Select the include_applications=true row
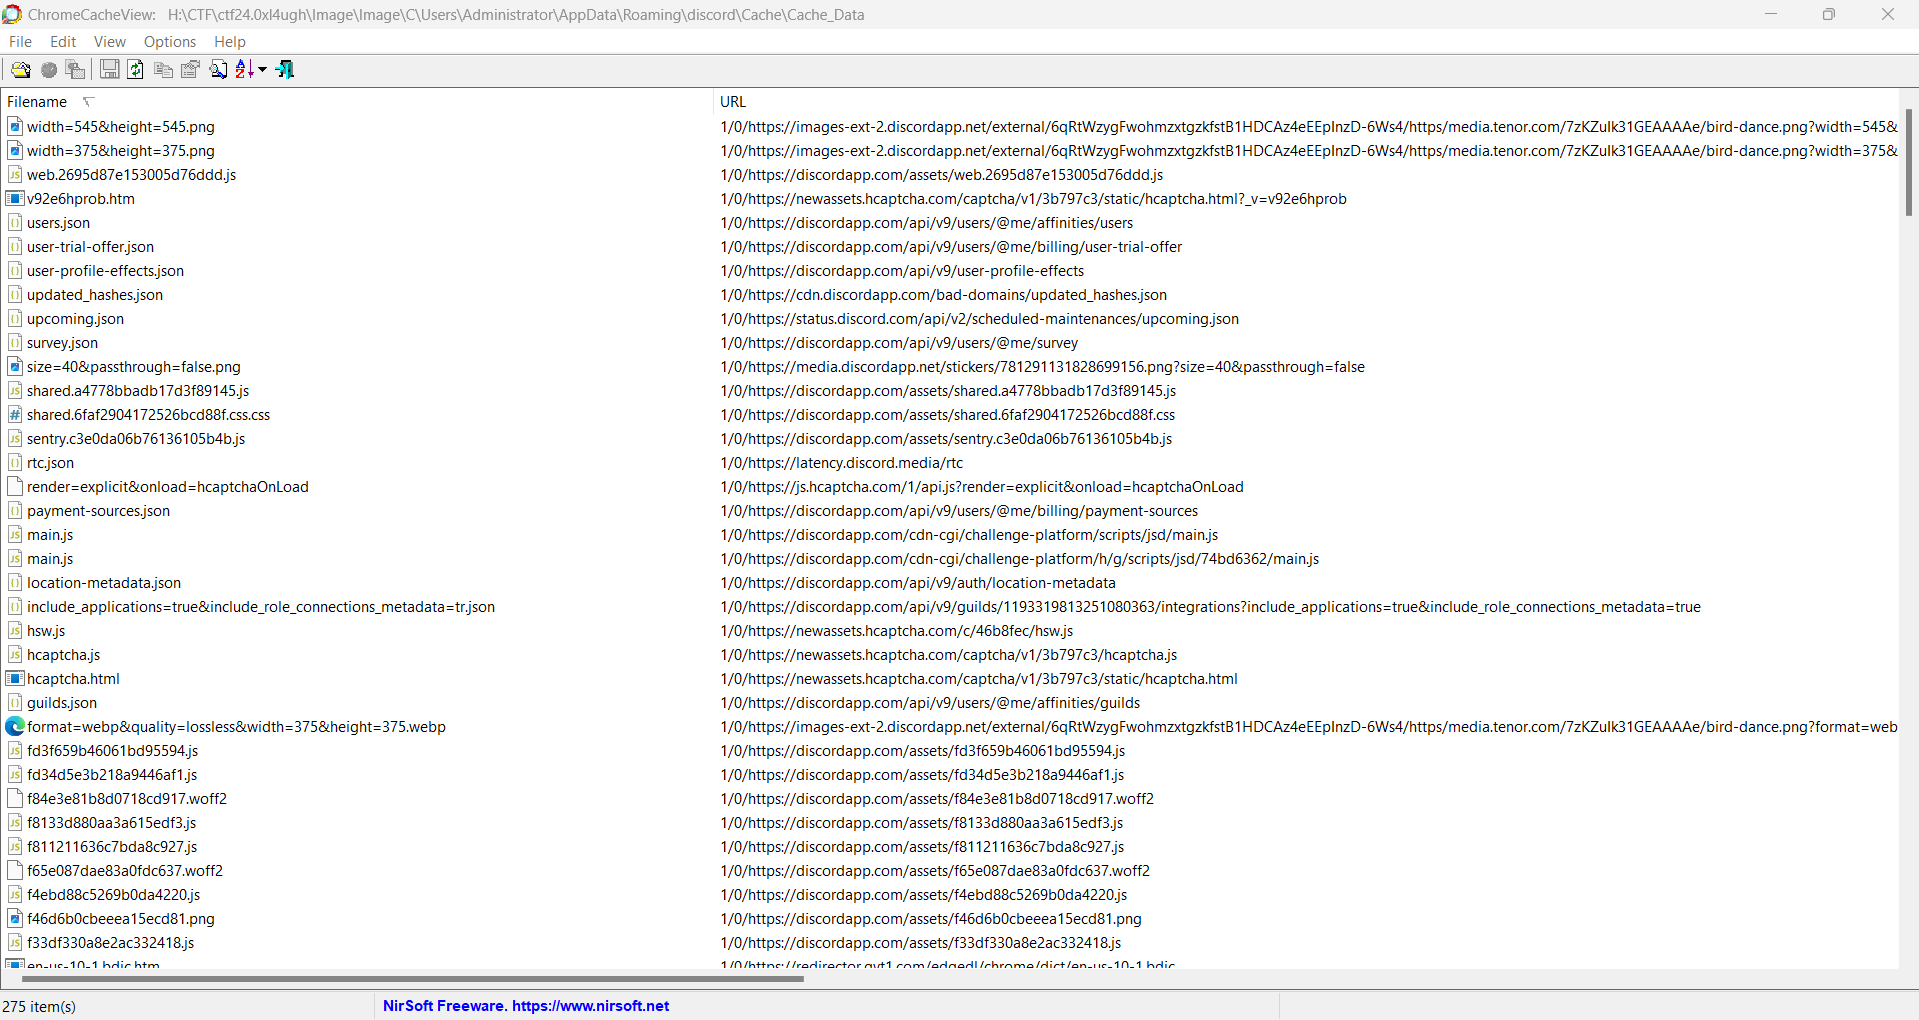Viewport: 1919px width, 1020px height. pyautogui.click(x=261, y=606)
